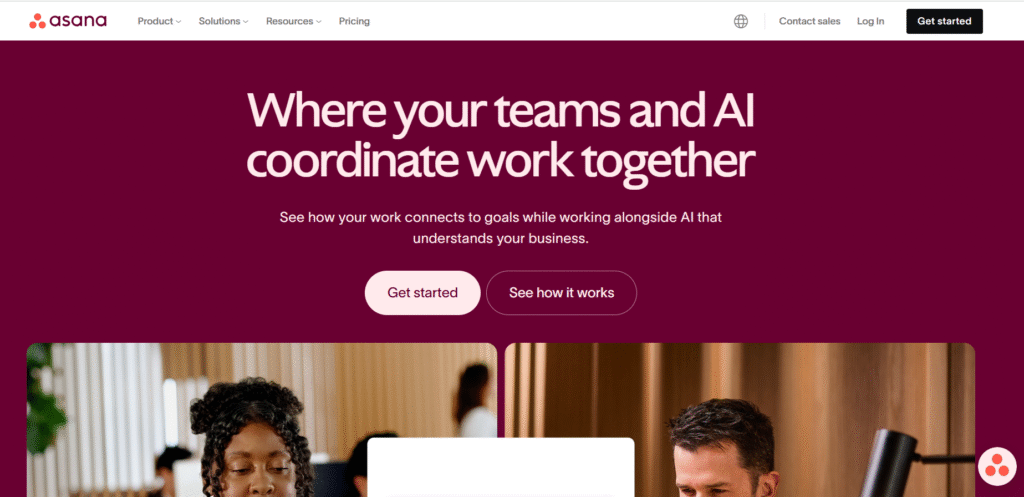Select the Log In link

click(871, 22)
